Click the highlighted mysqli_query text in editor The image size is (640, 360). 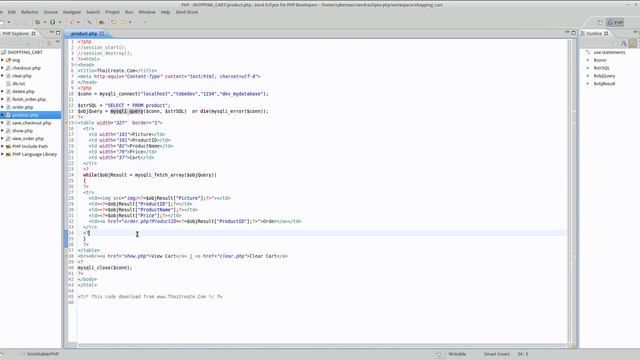pos(127,111)
